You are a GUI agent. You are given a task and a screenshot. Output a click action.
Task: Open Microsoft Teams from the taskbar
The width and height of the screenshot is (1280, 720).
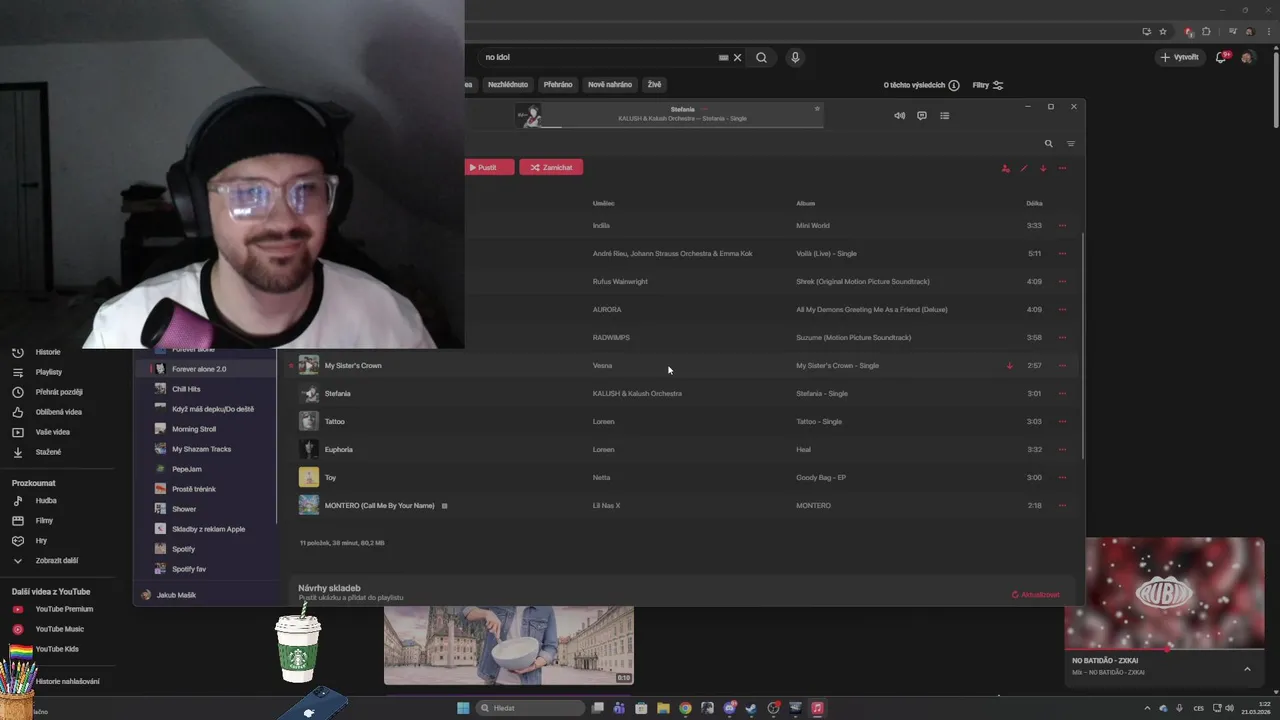(619, 708)
